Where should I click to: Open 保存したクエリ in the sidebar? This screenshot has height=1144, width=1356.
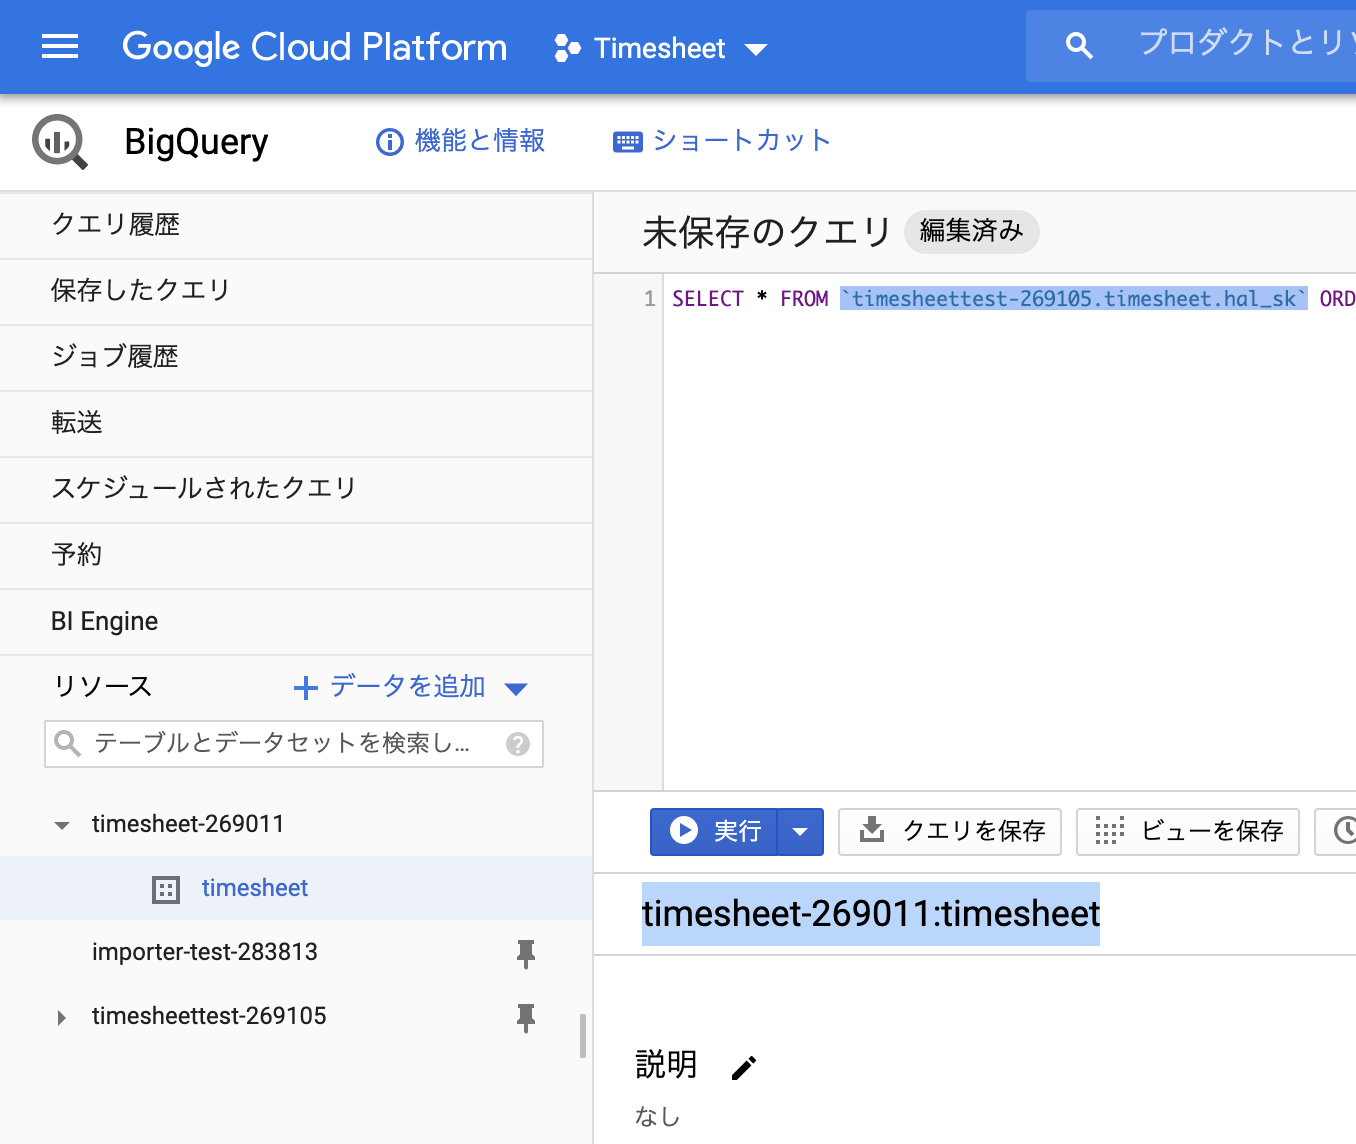pos(296,291)
